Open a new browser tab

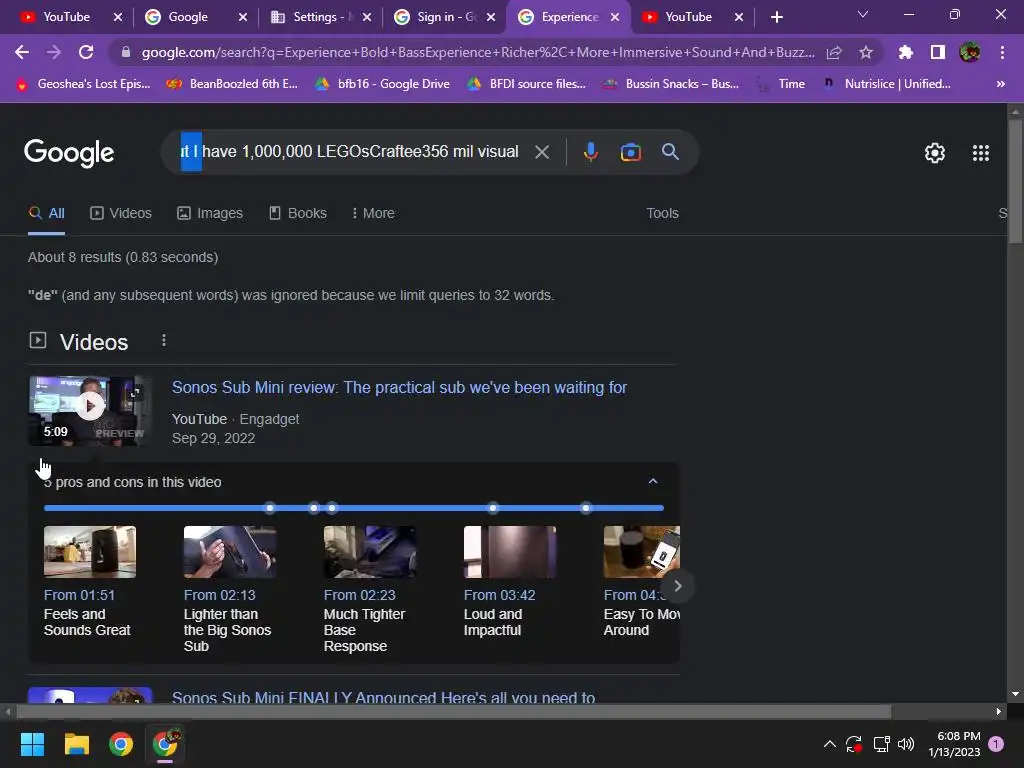(x=776, y=17)
